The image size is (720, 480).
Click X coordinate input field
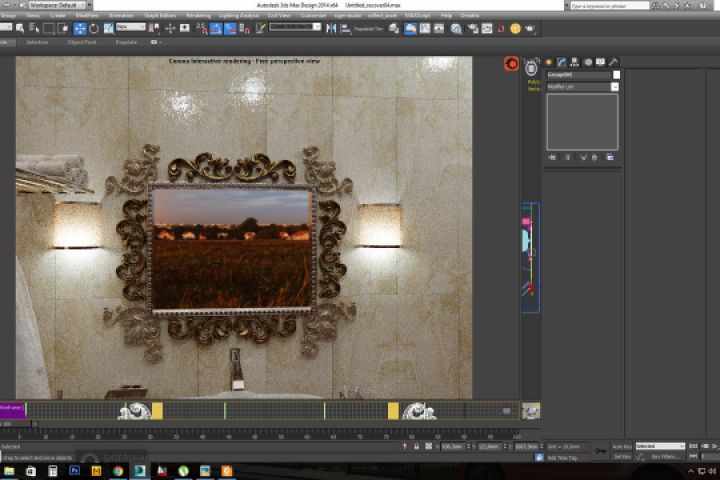click(x=452, y=446)
